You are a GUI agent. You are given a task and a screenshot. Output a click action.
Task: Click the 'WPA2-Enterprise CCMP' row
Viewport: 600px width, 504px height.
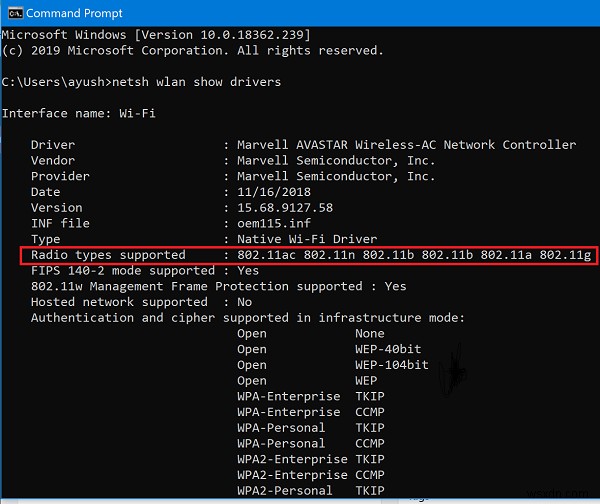pyautogui.click(x=311, y=475)
